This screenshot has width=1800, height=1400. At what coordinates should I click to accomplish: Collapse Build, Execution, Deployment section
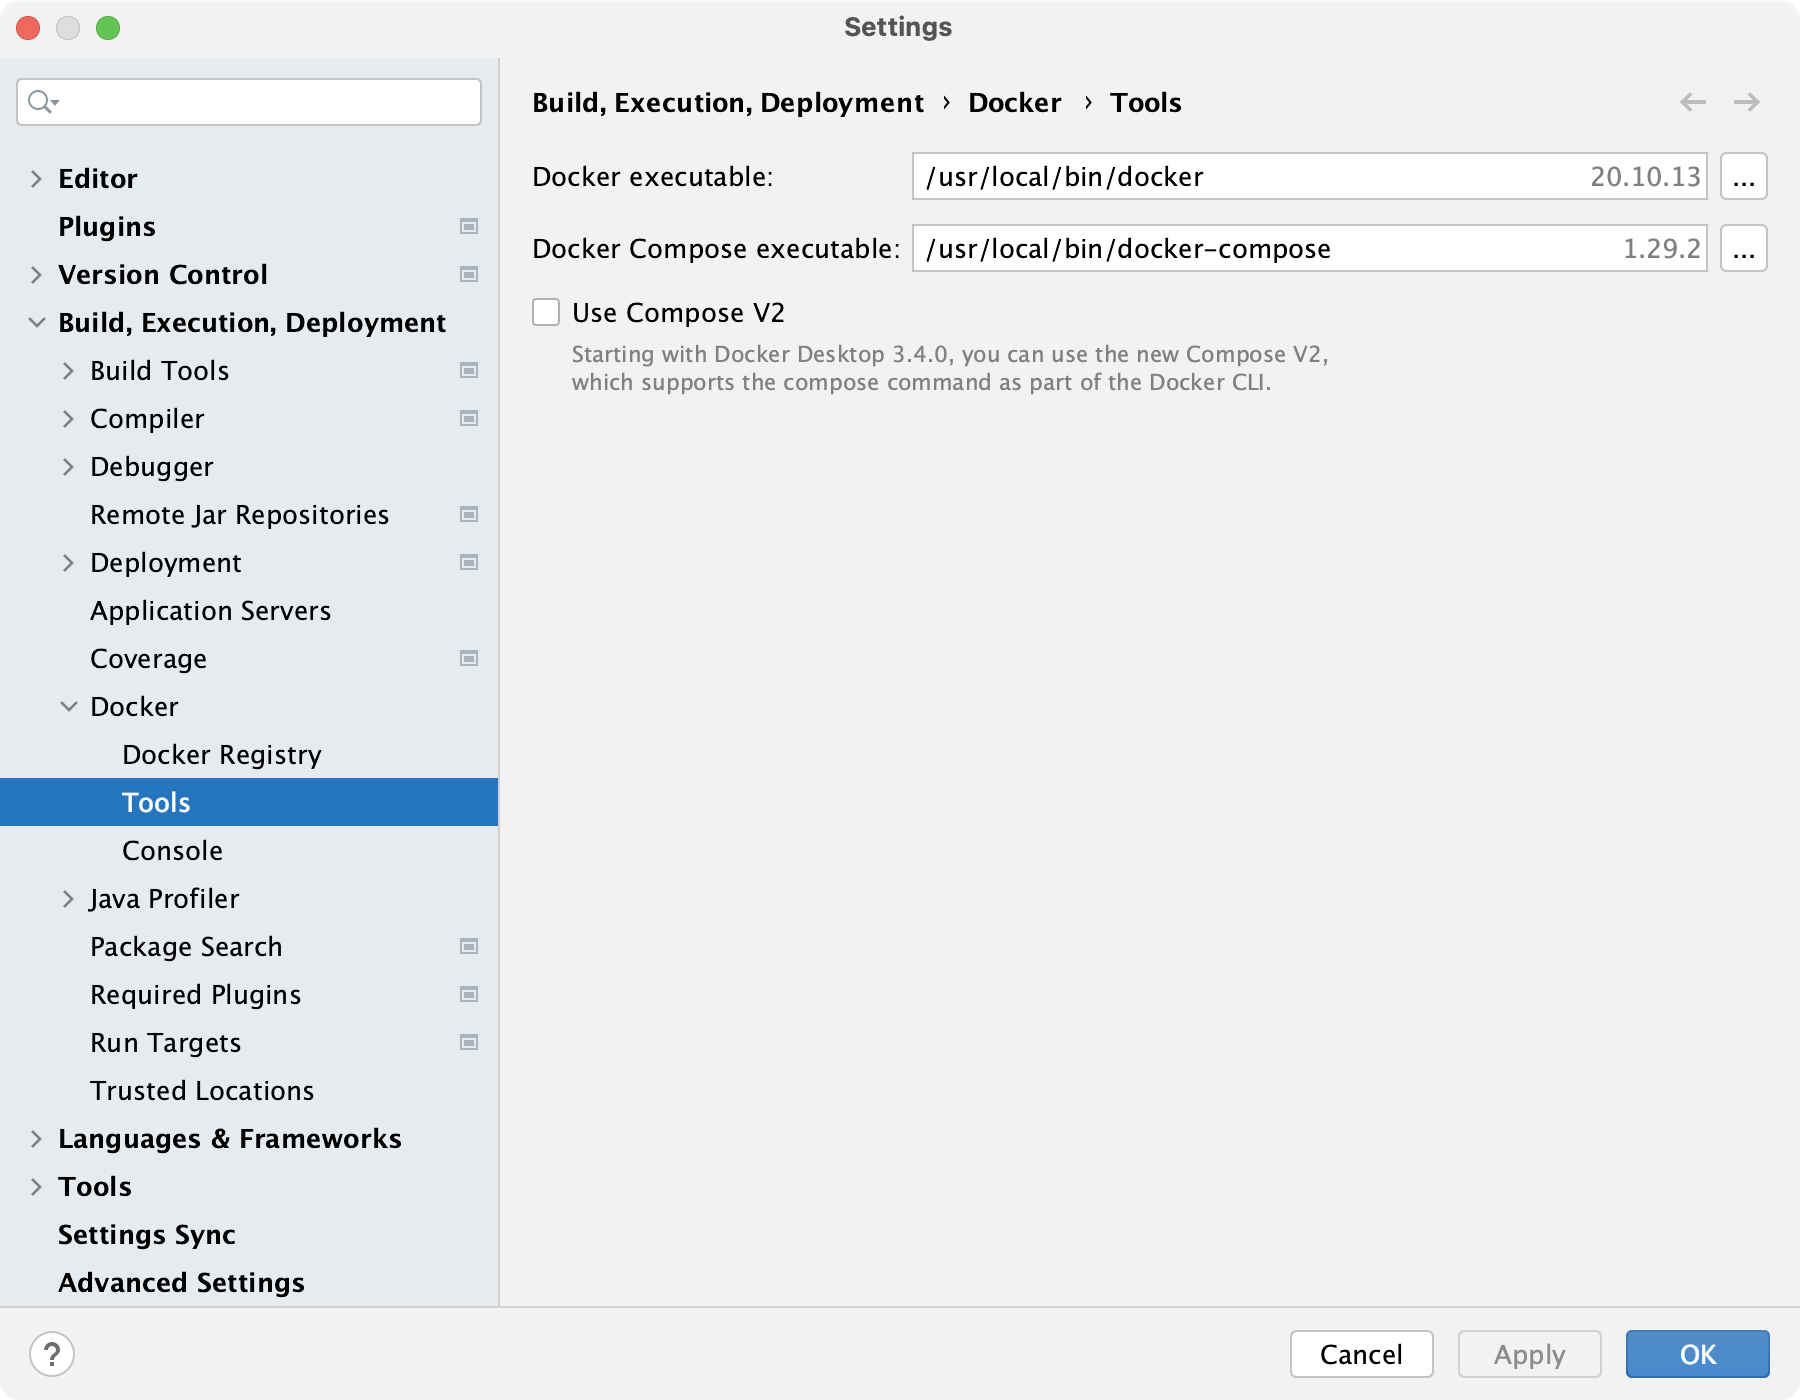(37, 323)
